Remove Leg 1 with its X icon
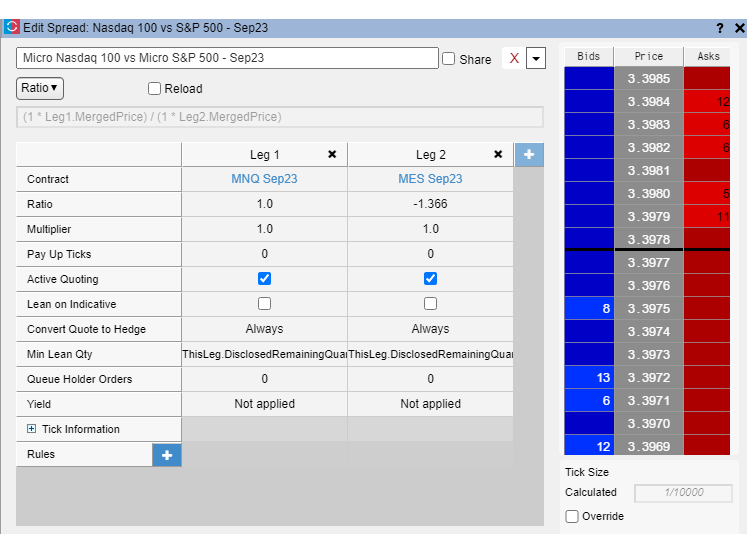 [x=332, y=154]
